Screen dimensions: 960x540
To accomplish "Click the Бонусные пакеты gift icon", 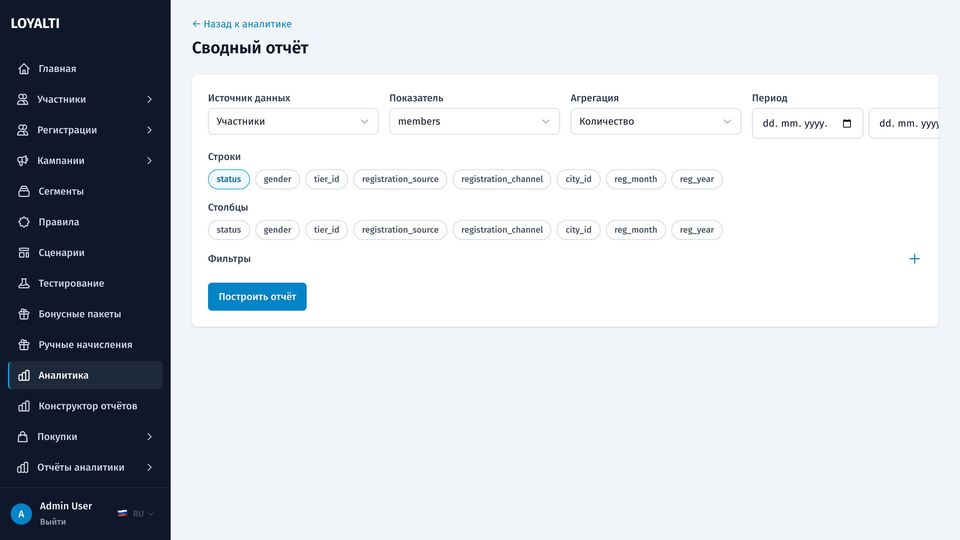I will [24, 313].
